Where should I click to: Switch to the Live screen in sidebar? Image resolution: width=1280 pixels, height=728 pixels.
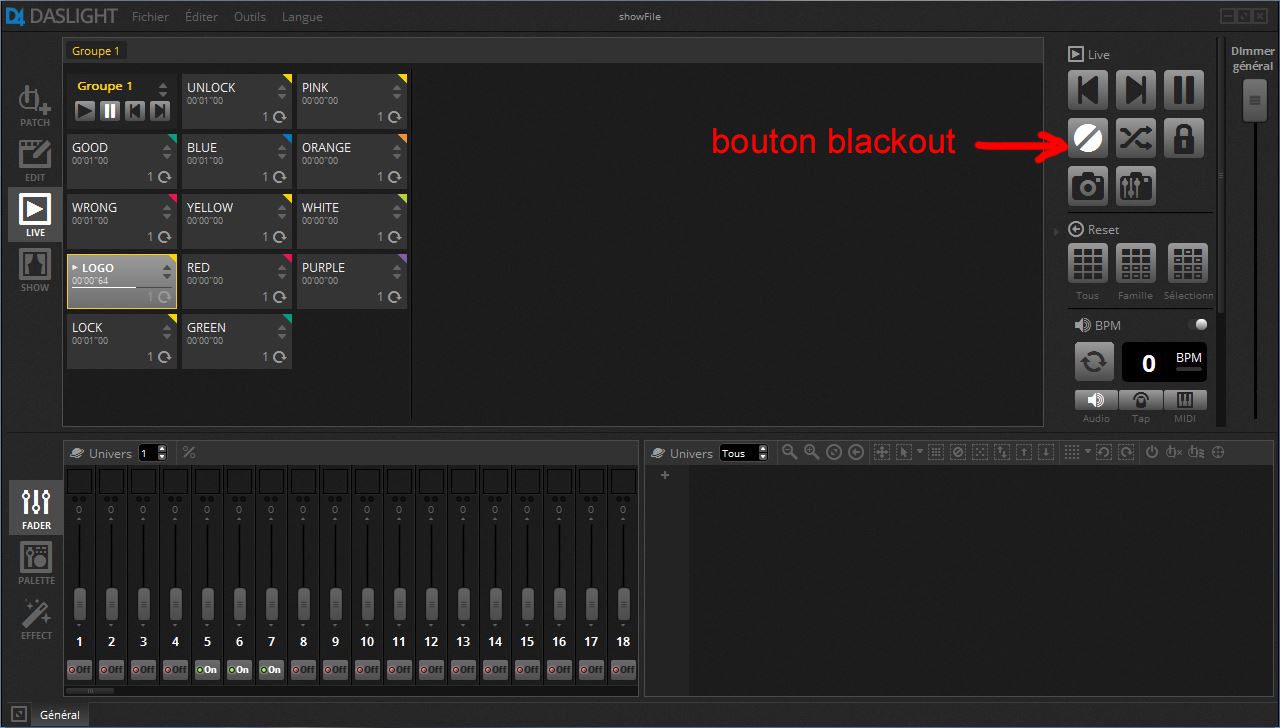(35, 215)
